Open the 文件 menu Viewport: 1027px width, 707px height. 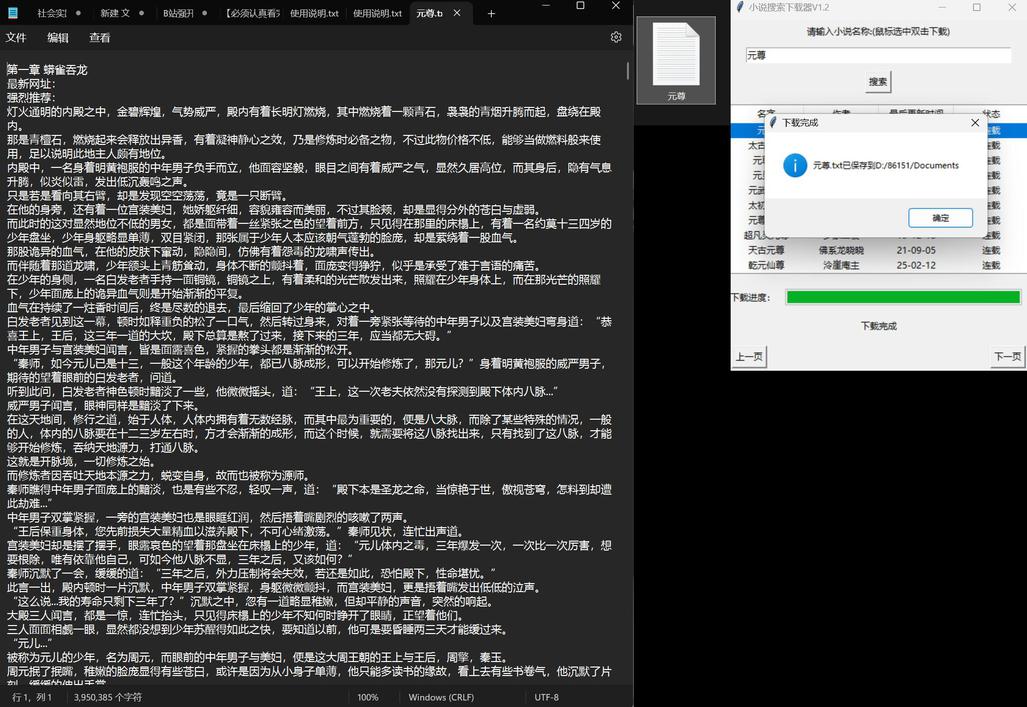[x=16, y=38]
